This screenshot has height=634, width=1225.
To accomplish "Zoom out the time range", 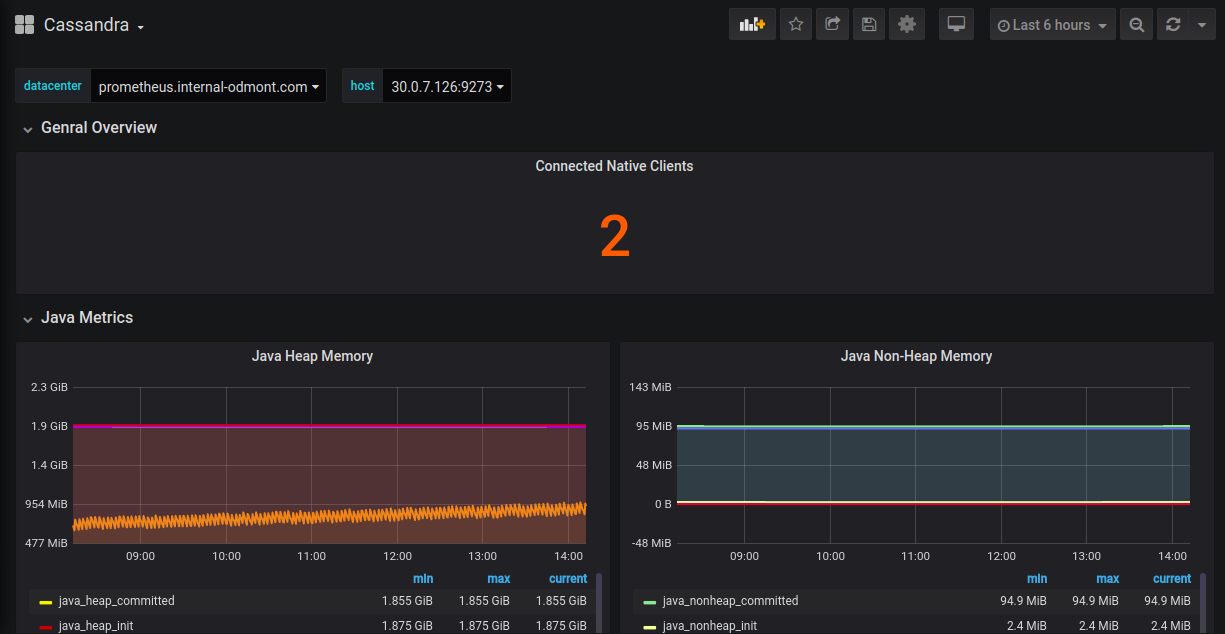I will [x=1136, y=25].
